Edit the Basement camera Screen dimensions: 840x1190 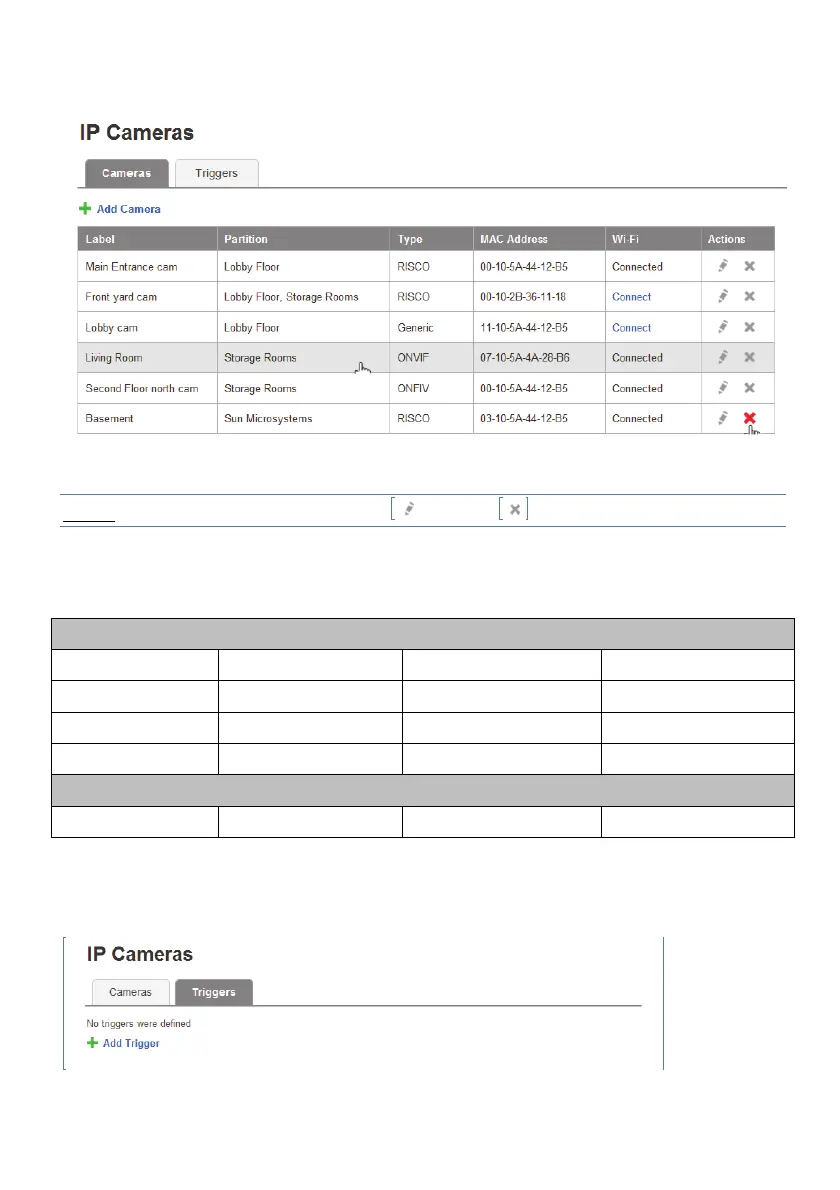[723, 418]
